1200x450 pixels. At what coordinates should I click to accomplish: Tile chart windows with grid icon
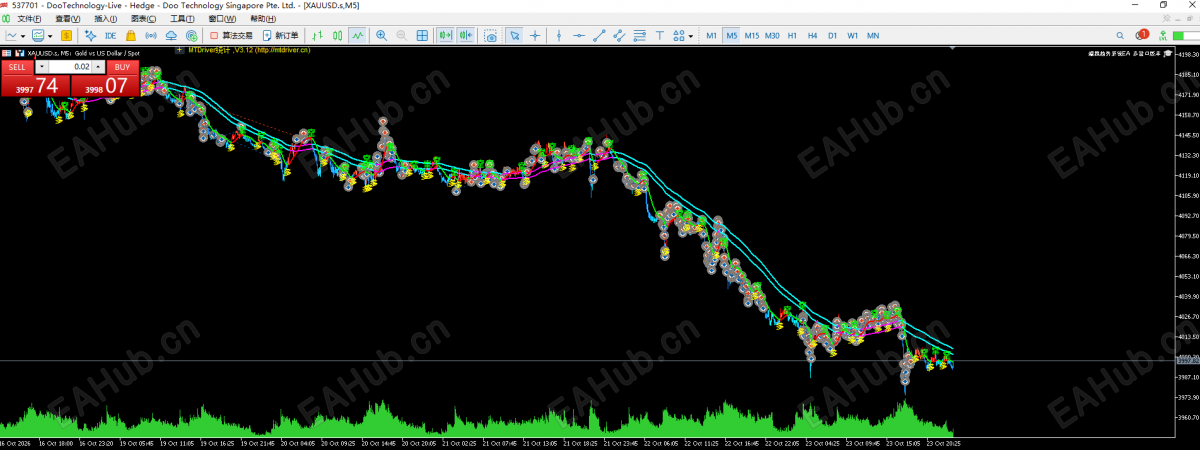pos(422,35)
